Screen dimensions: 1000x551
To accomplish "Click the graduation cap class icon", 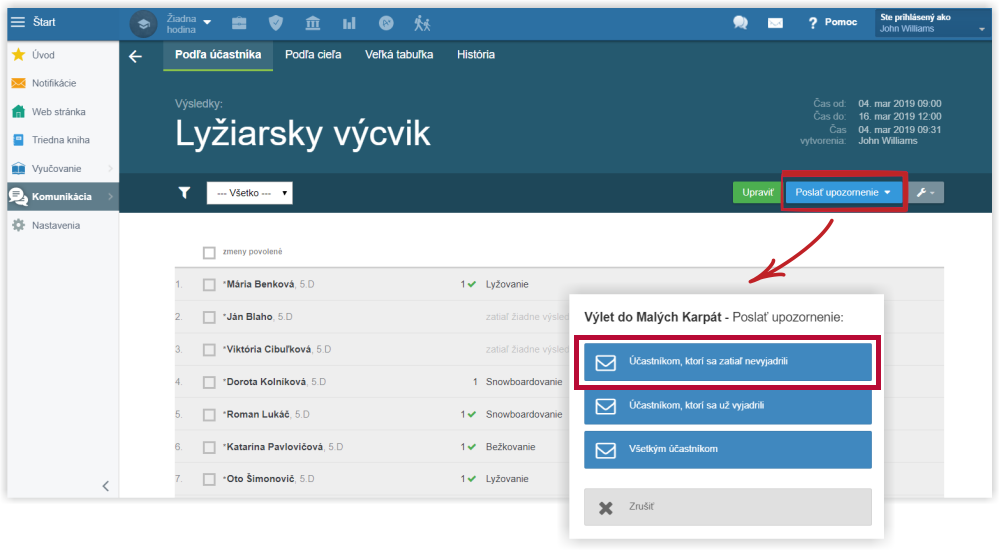I will 143,24.
